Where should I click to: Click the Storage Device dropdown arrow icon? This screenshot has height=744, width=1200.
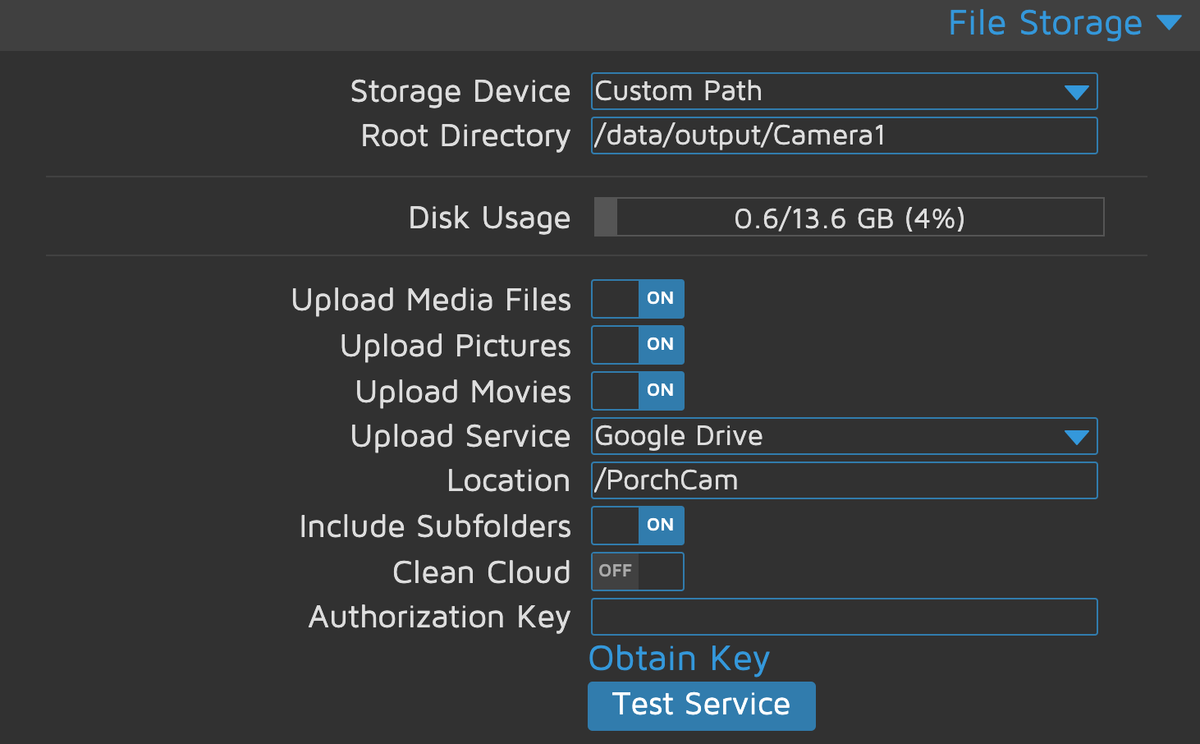tap(1076, 92)
